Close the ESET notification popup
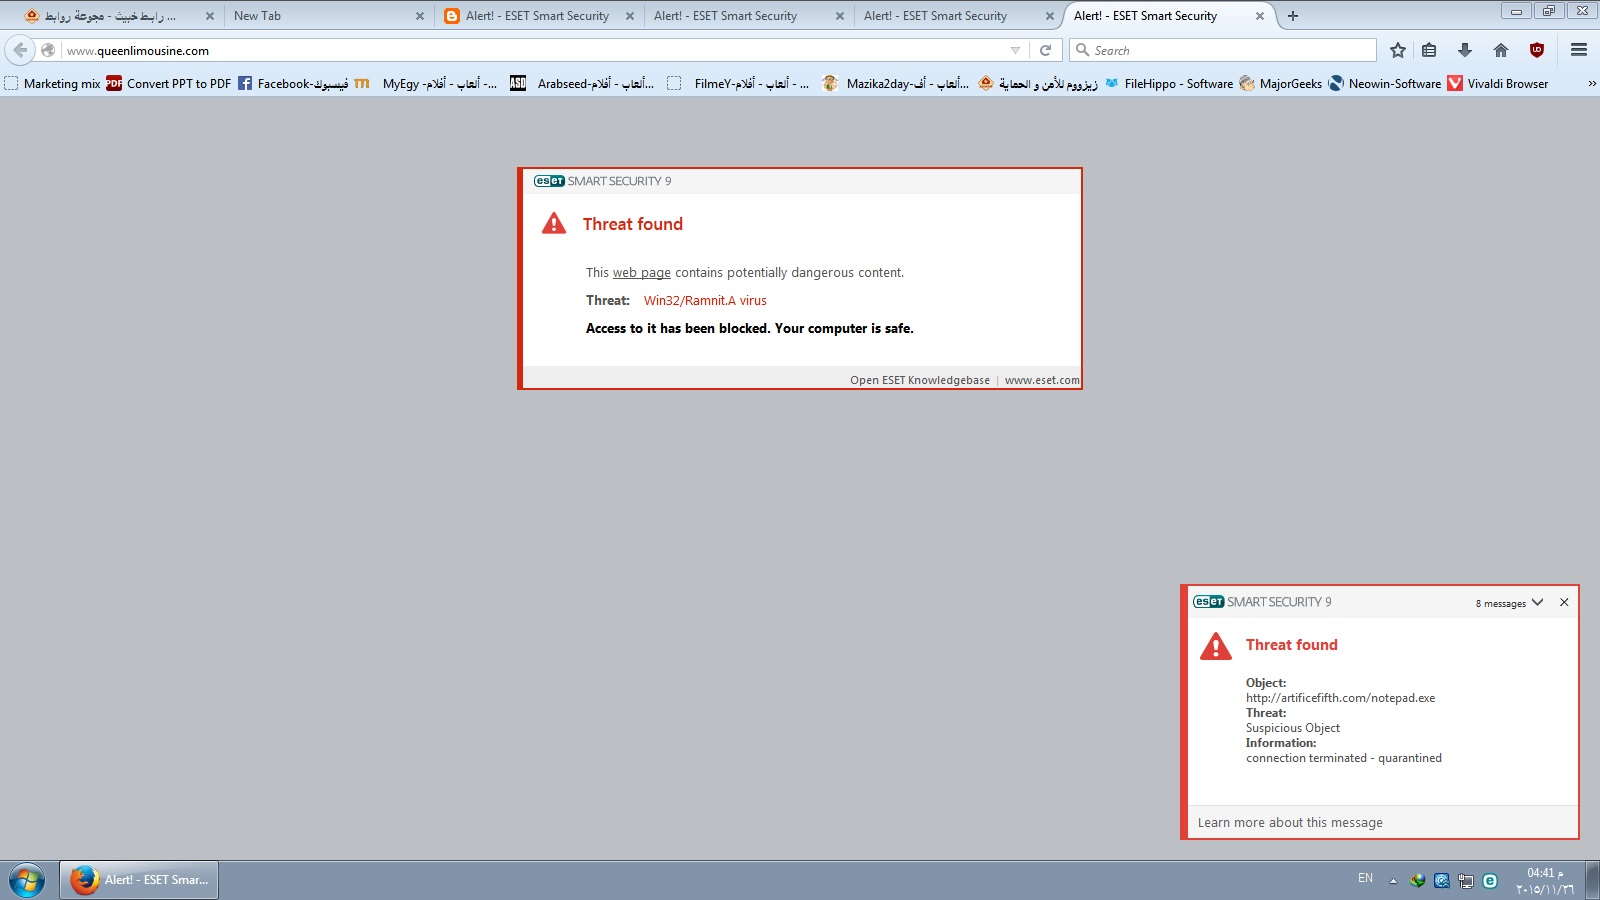This screenshot has height=900, width=1600. 1564,602
